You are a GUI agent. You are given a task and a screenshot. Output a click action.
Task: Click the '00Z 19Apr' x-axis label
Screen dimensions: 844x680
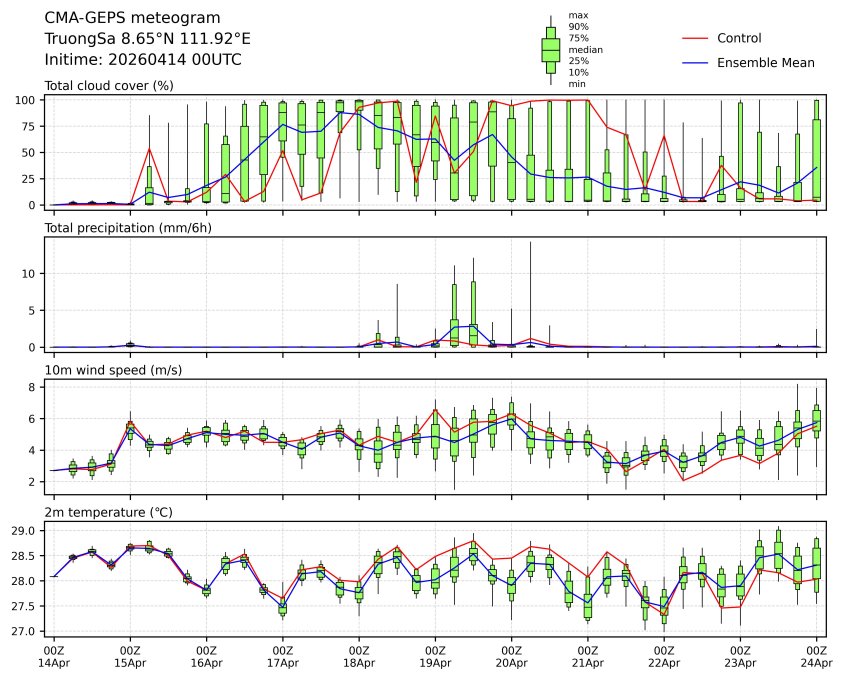[435, 656]
